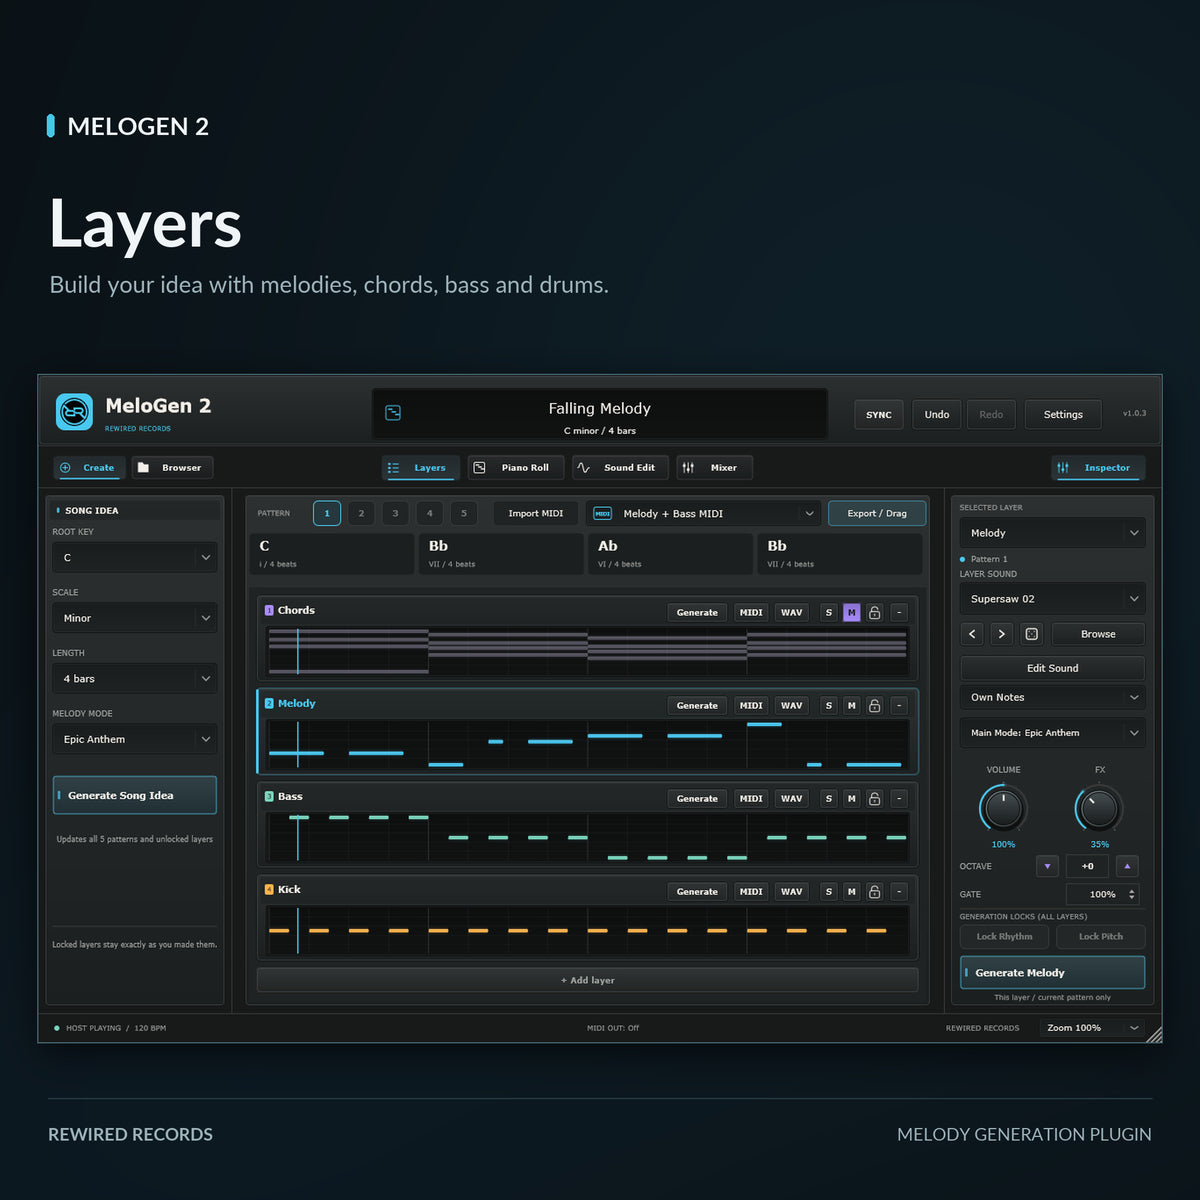Click the Bass layer number badge

coord(269,796)
